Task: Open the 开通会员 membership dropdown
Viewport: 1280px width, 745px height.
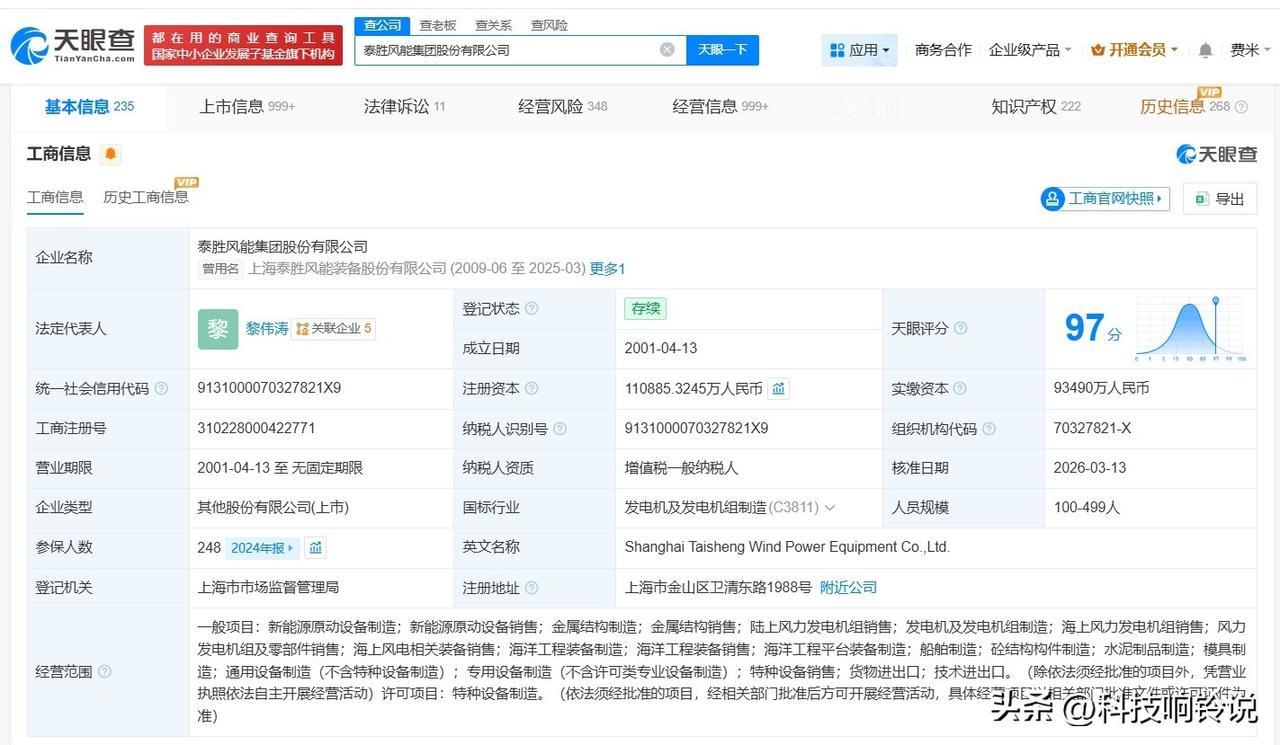Action: coord(1134,50)
